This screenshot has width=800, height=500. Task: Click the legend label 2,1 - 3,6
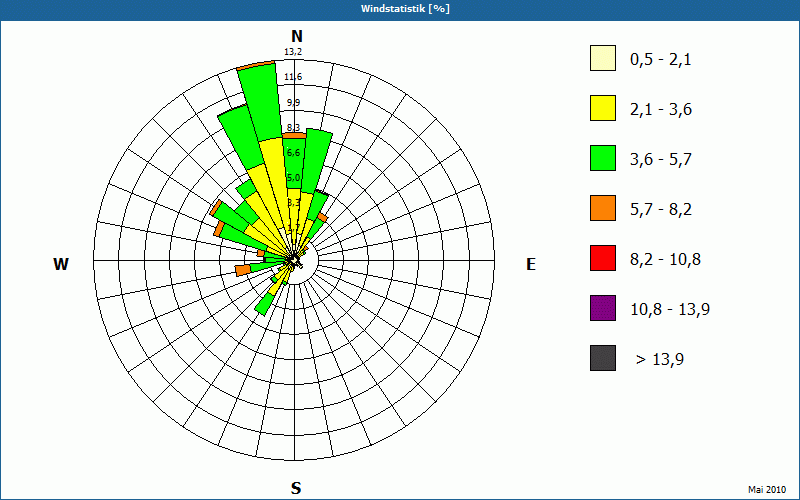(x=661, y=110)
